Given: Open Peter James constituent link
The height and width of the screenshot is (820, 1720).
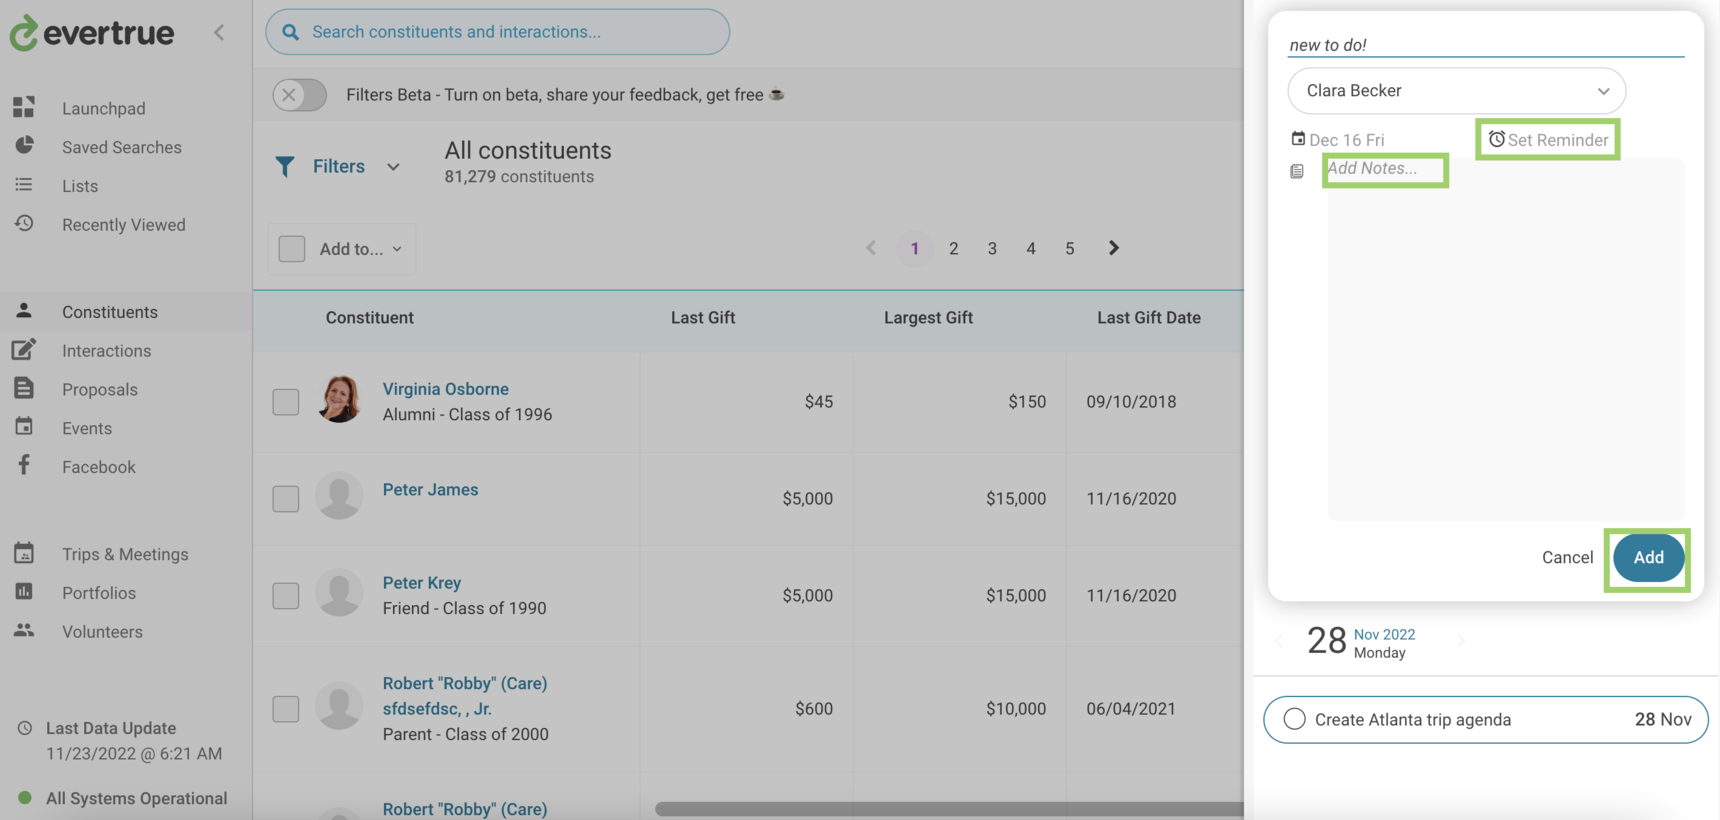Looking at the screenshot, I should [430, 489].
